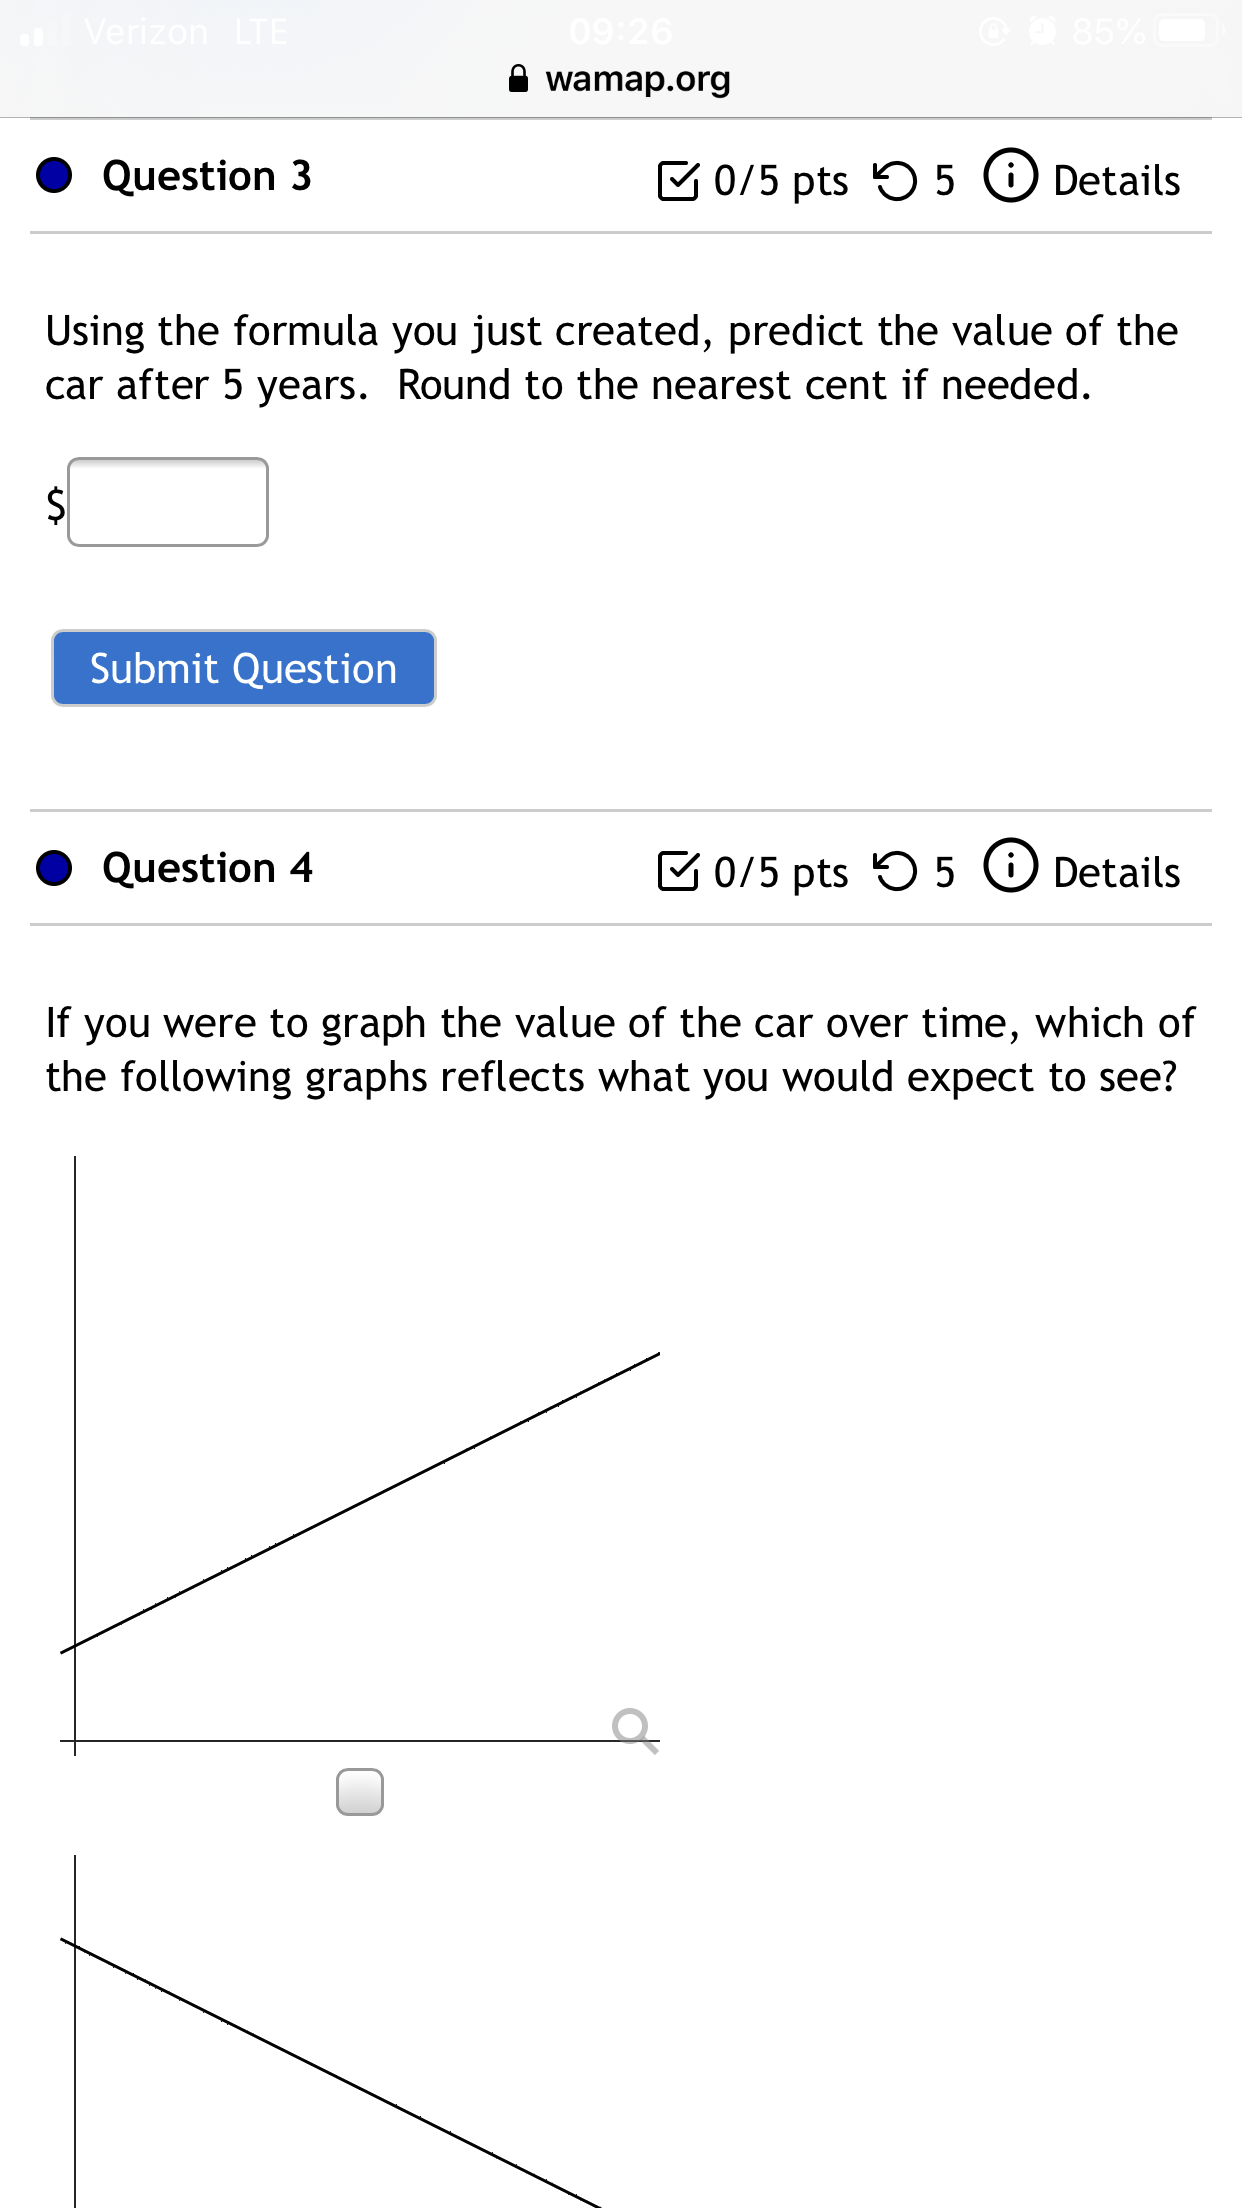Click Question 4 points checkmark icon
The height and width of the screenshot is (2208, 1242).
(678, 871)
